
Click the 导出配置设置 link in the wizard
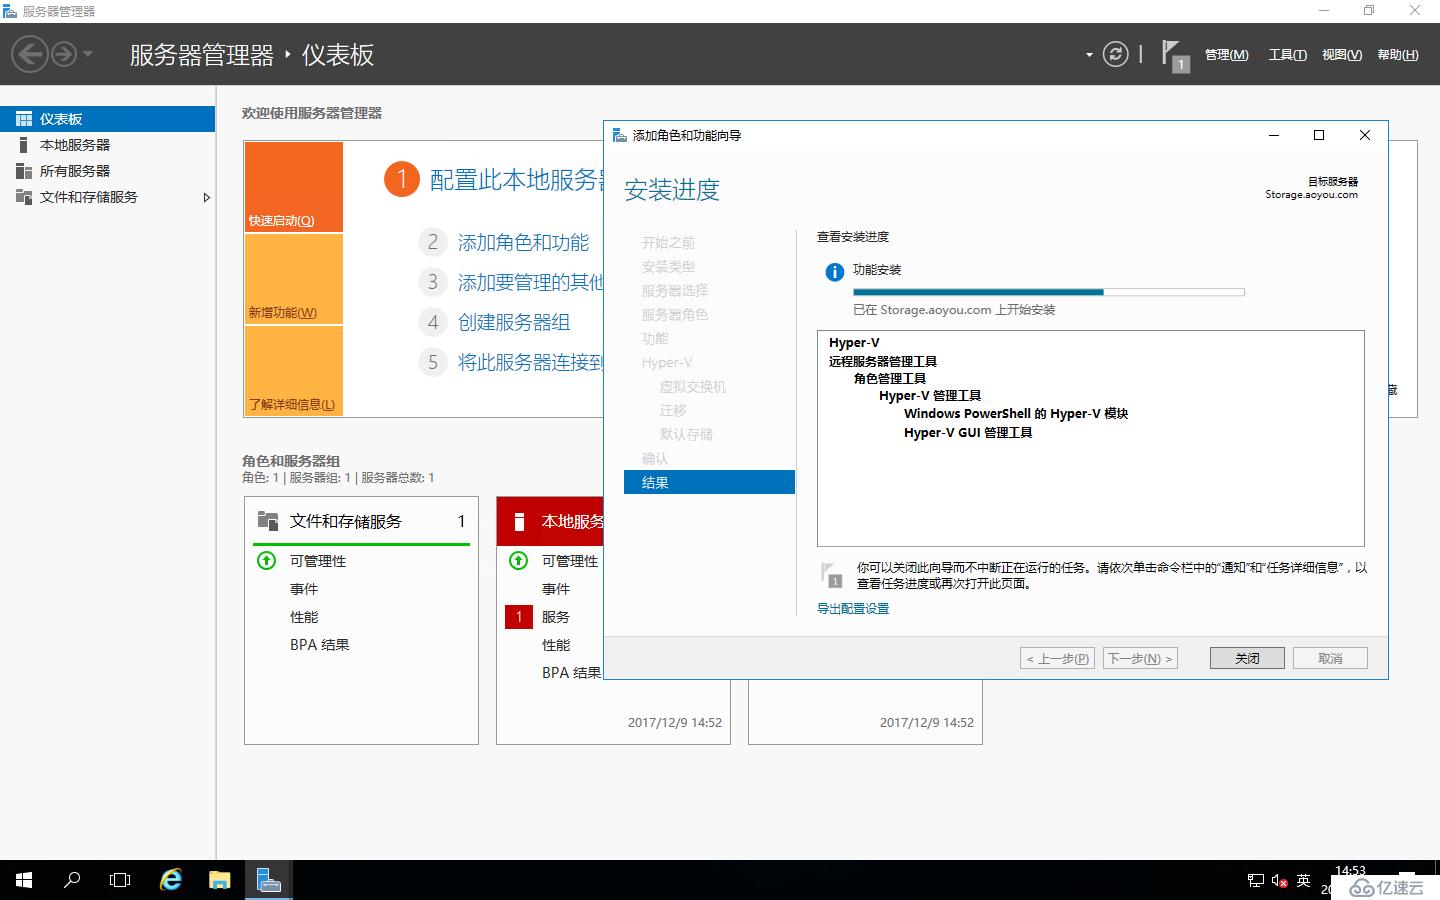click(853, 608)
